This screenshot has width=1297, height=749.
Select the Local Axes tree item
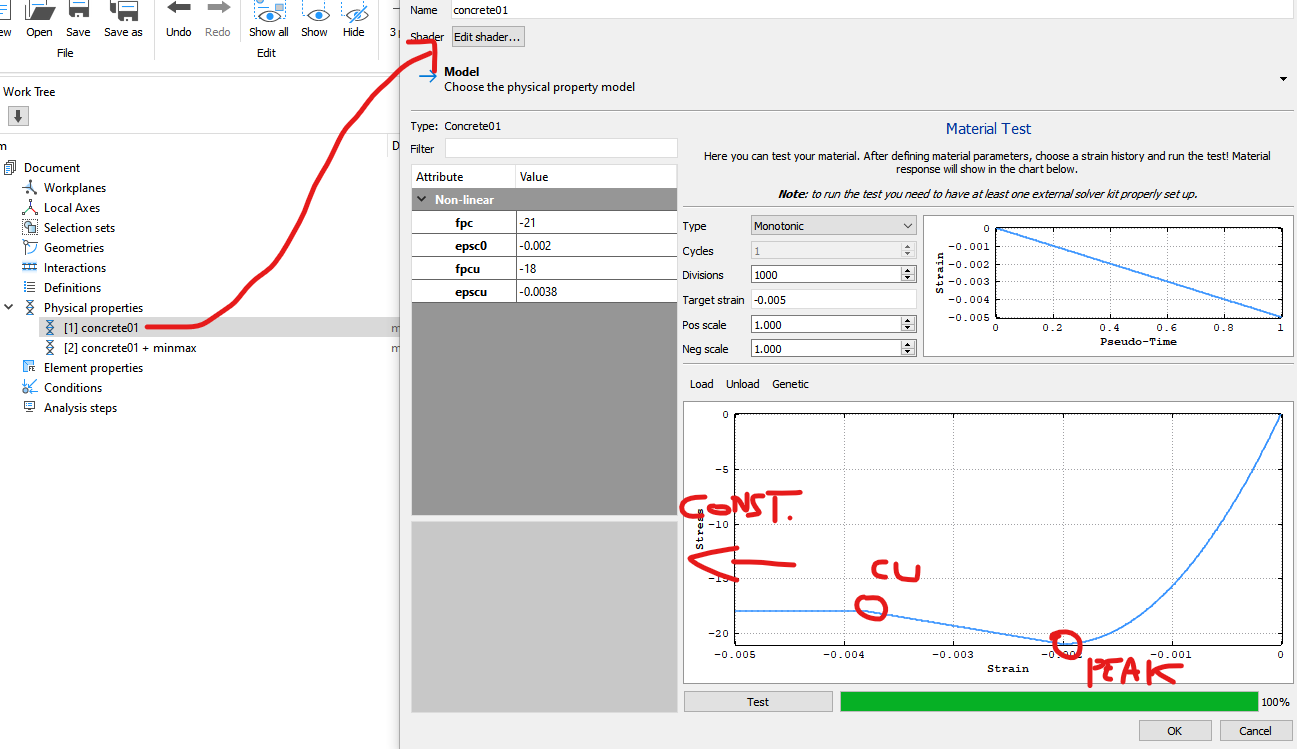coord(72,208)
